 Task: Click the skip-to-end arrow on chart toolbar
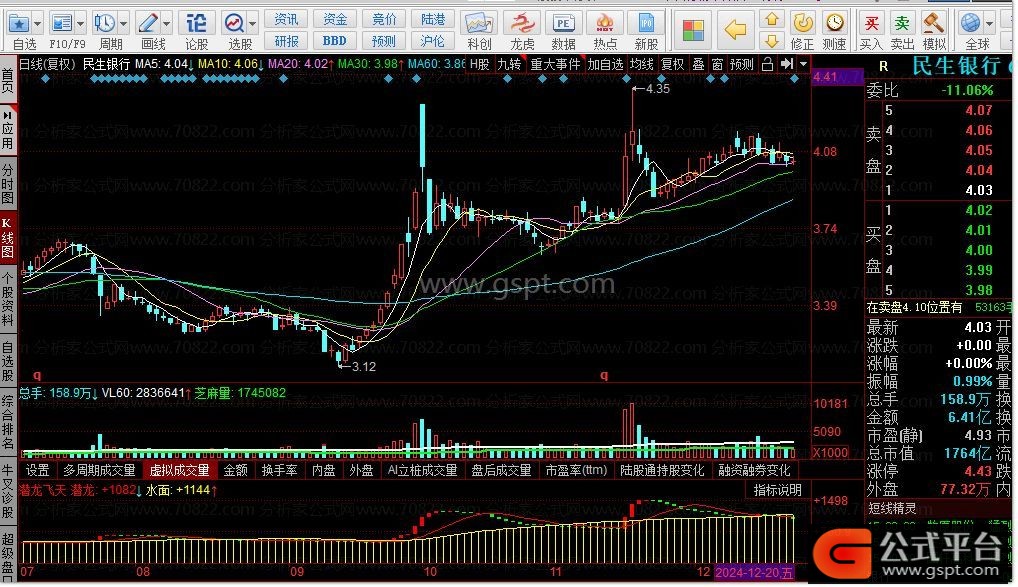787,64
